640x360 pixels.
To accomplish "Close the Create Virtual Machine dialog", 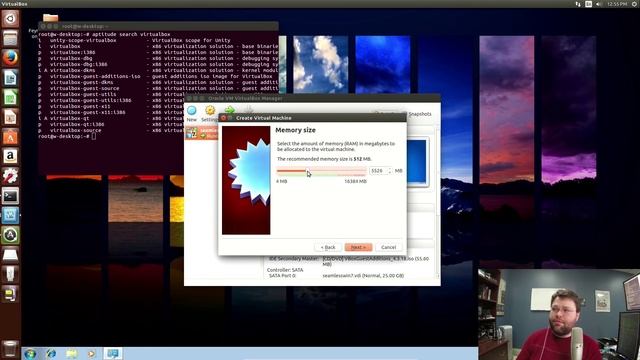I will [223, 118].
